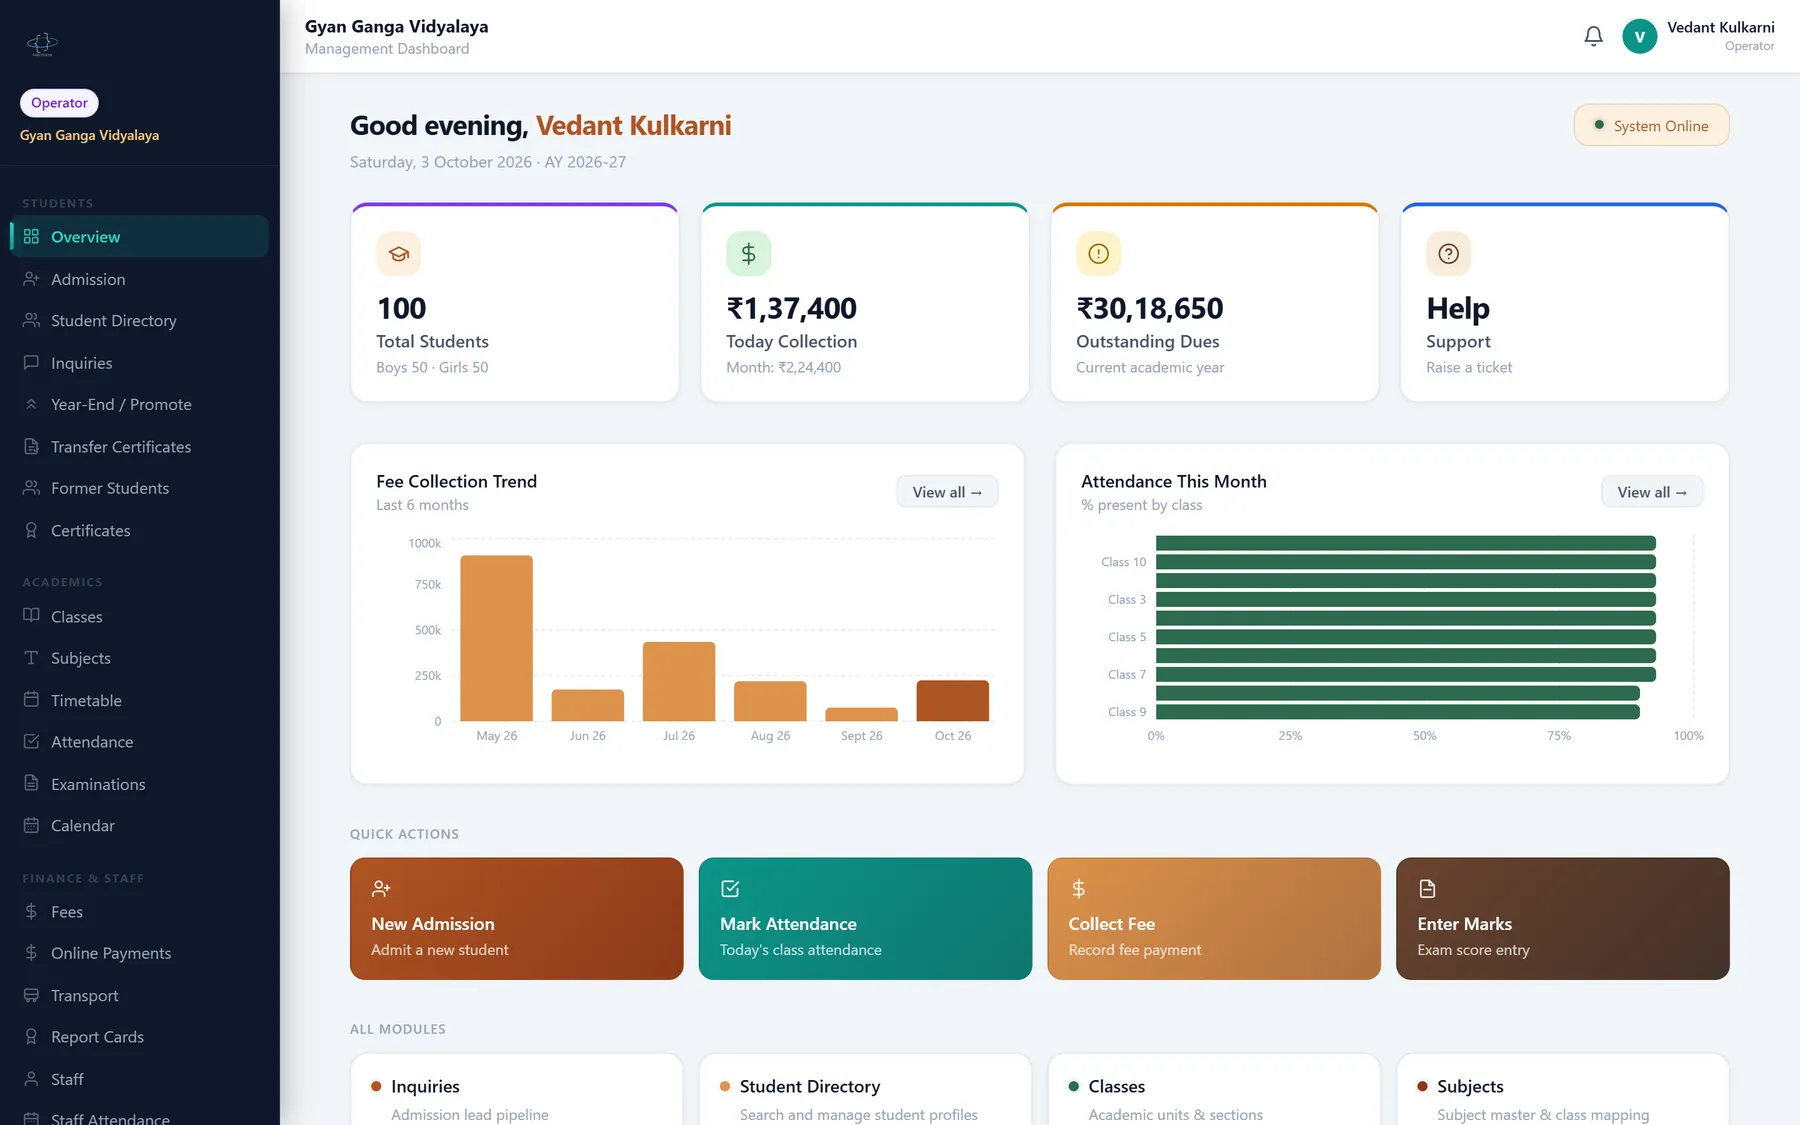Click the Classes book icon in sidebar
Image resolution: width=1800 pixels, height=1125 pixels.
click(x=31, y=616)
